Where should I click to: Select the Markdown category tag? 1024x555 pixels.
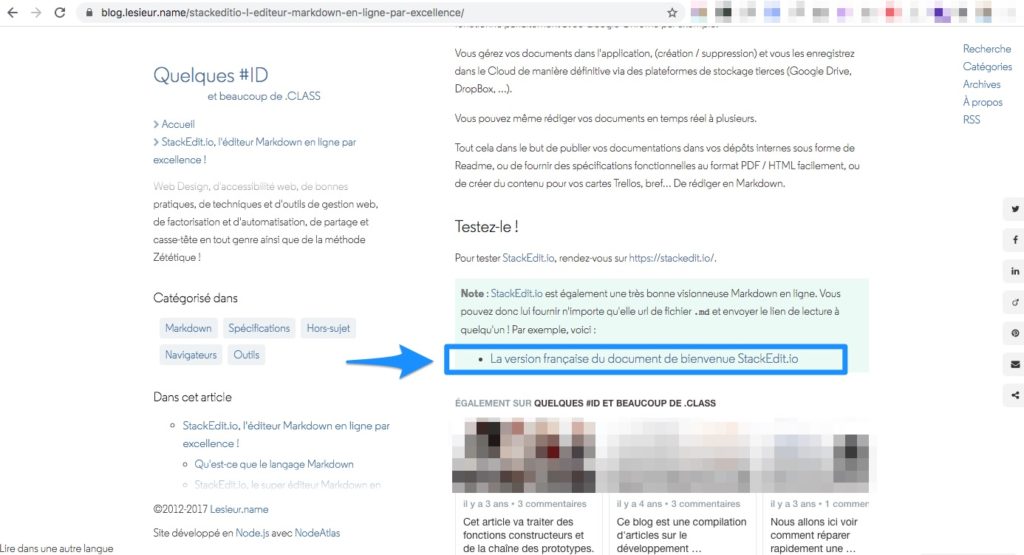tap(188, 328)
